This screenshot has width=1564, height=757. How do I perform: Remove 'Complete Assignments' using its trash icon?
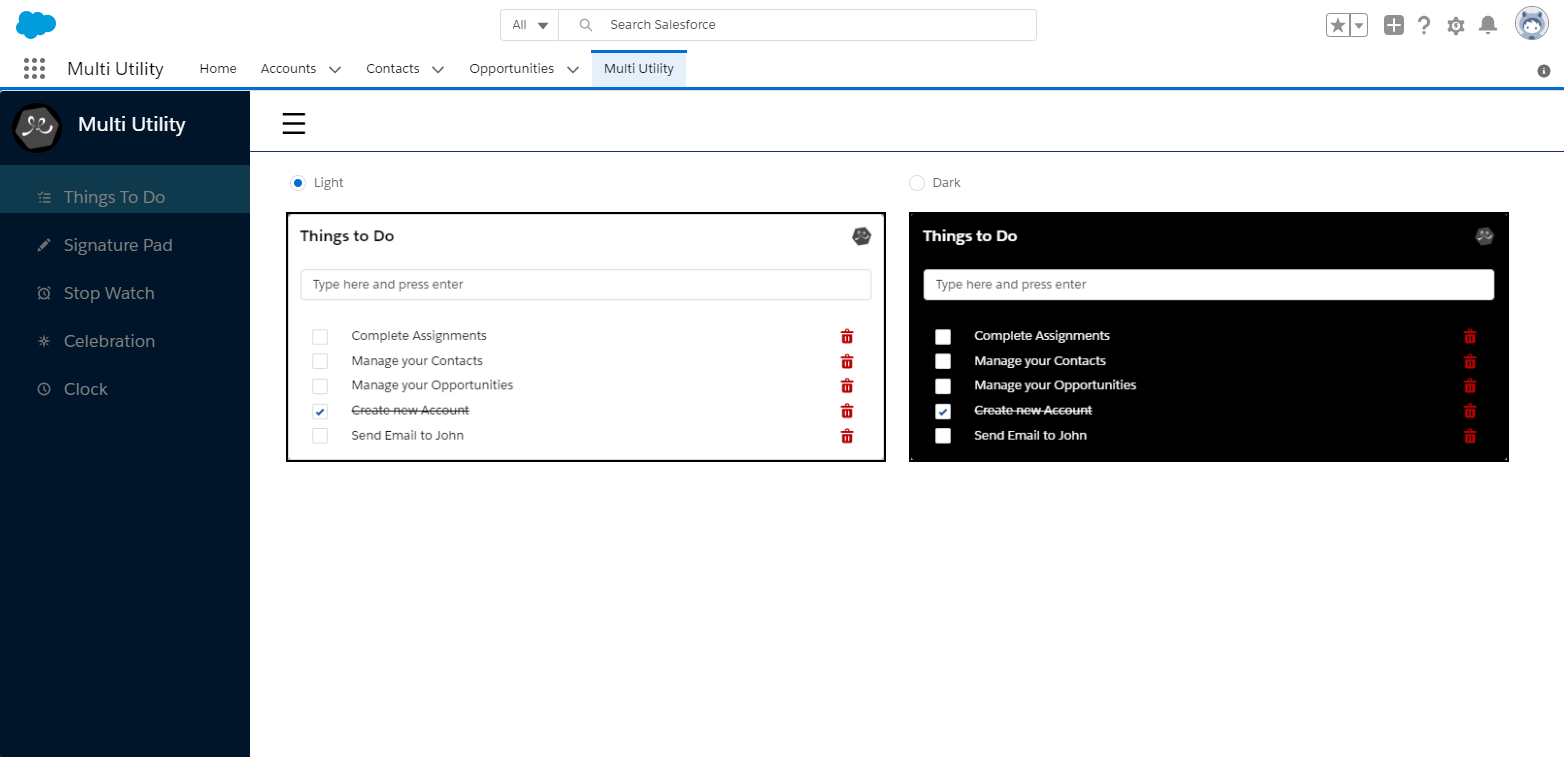tap(846, 336)
